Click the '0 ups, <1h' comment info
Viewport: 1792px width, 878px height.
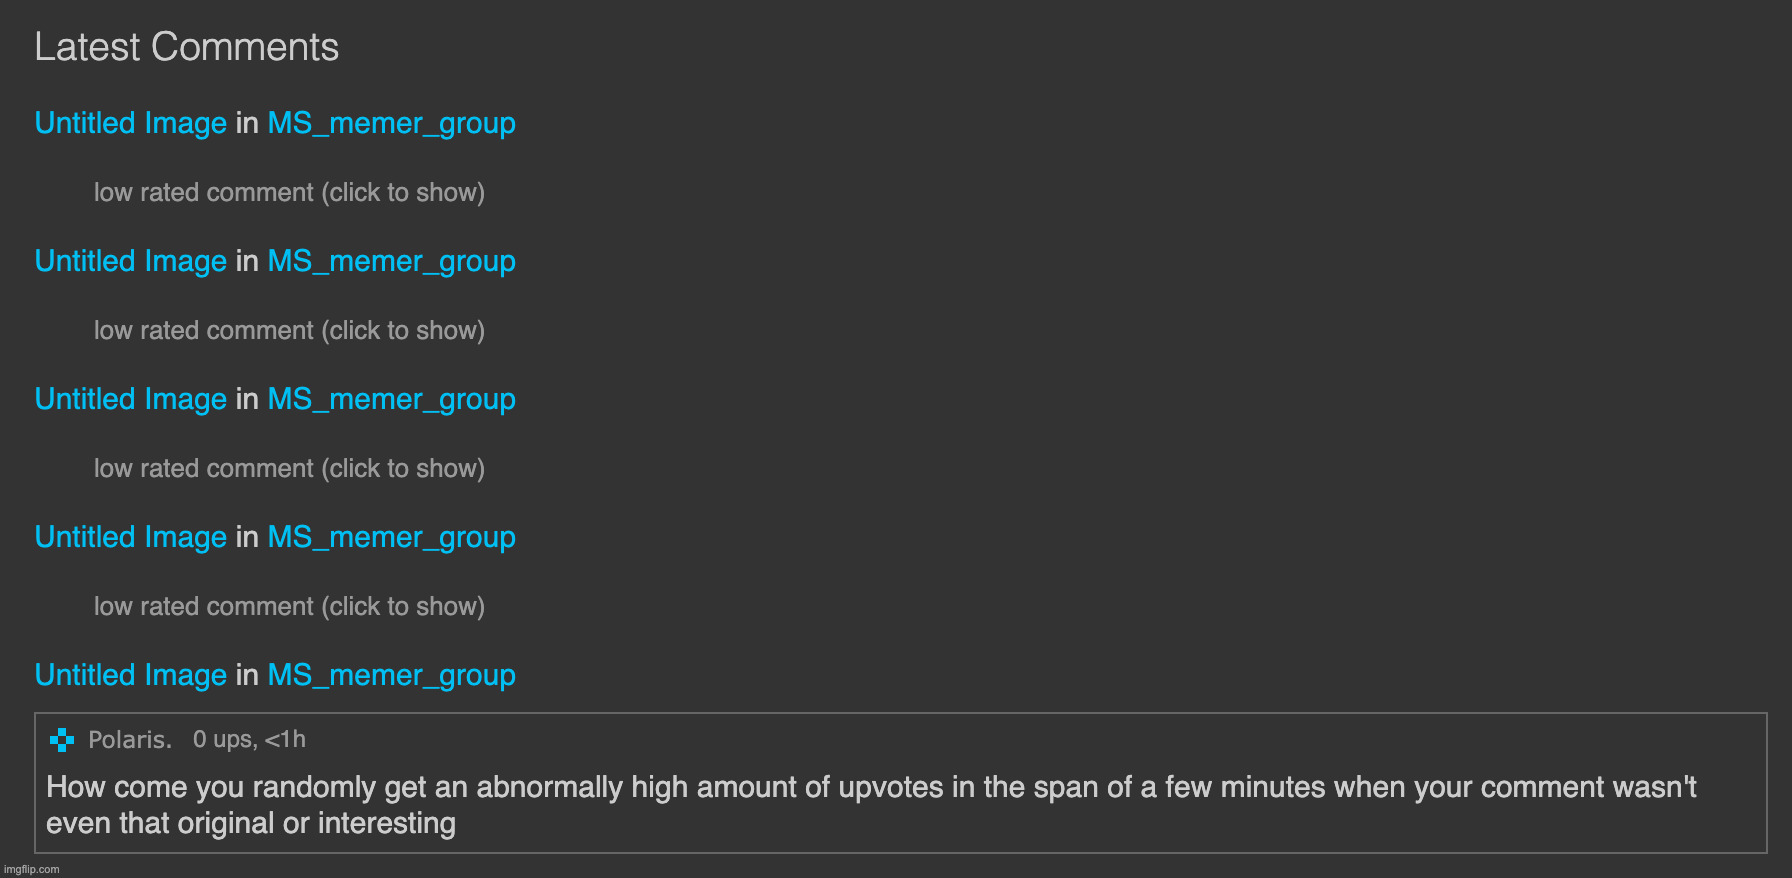tap(249, 740)
